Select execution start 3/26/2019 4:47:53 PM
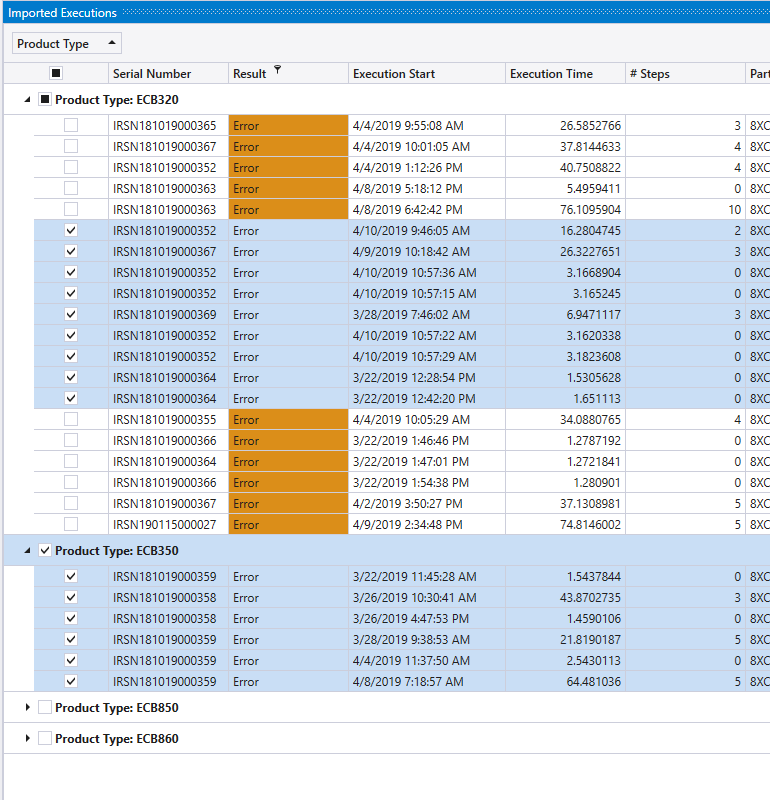The height and width of the screenshot is (800, 770). point(411,619)
